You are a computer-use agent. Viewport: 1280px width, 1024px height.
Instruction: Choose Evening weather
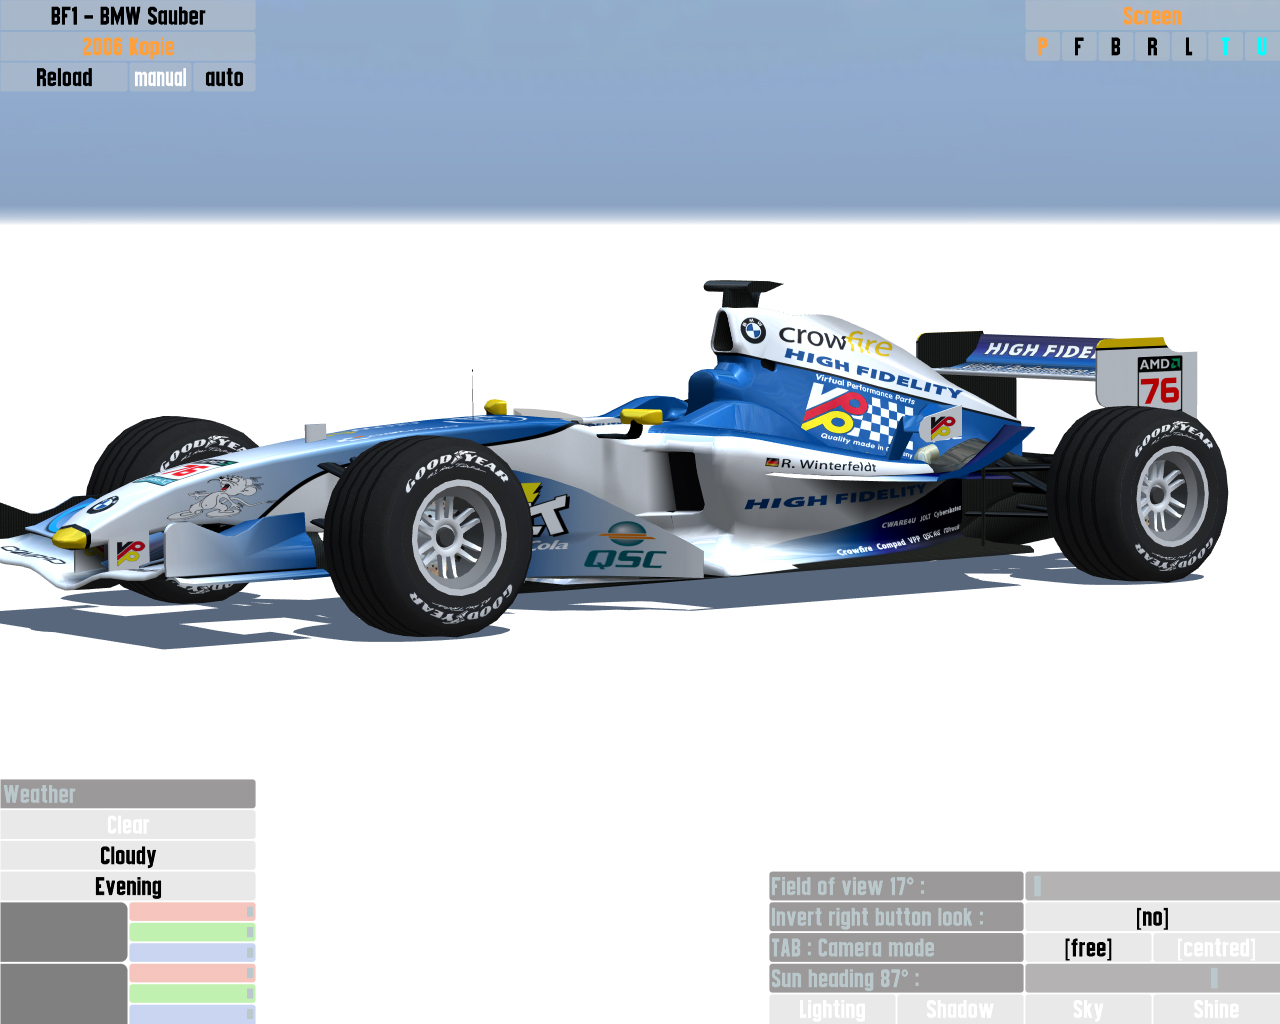[128, 887]
